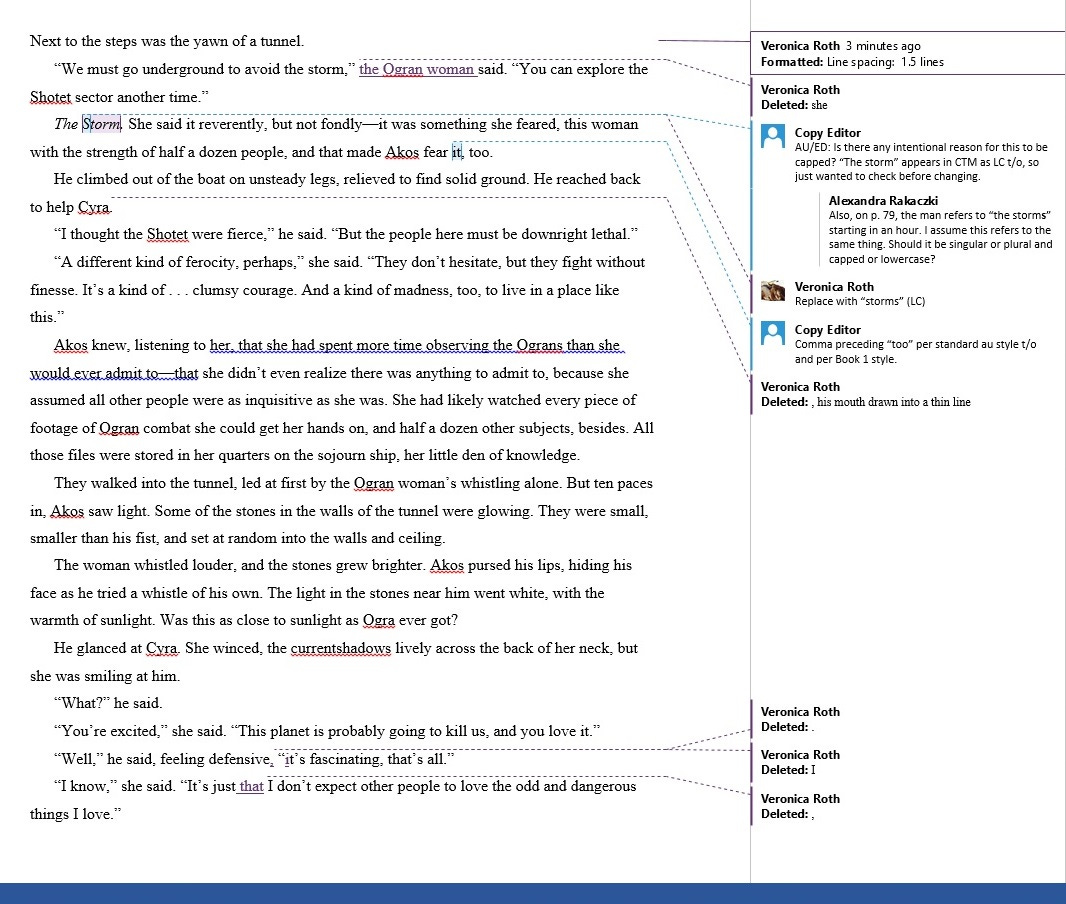Click the underlined word 'Ogra' before 'ever got'
The image size is (1066, 904).
[379, 621]
